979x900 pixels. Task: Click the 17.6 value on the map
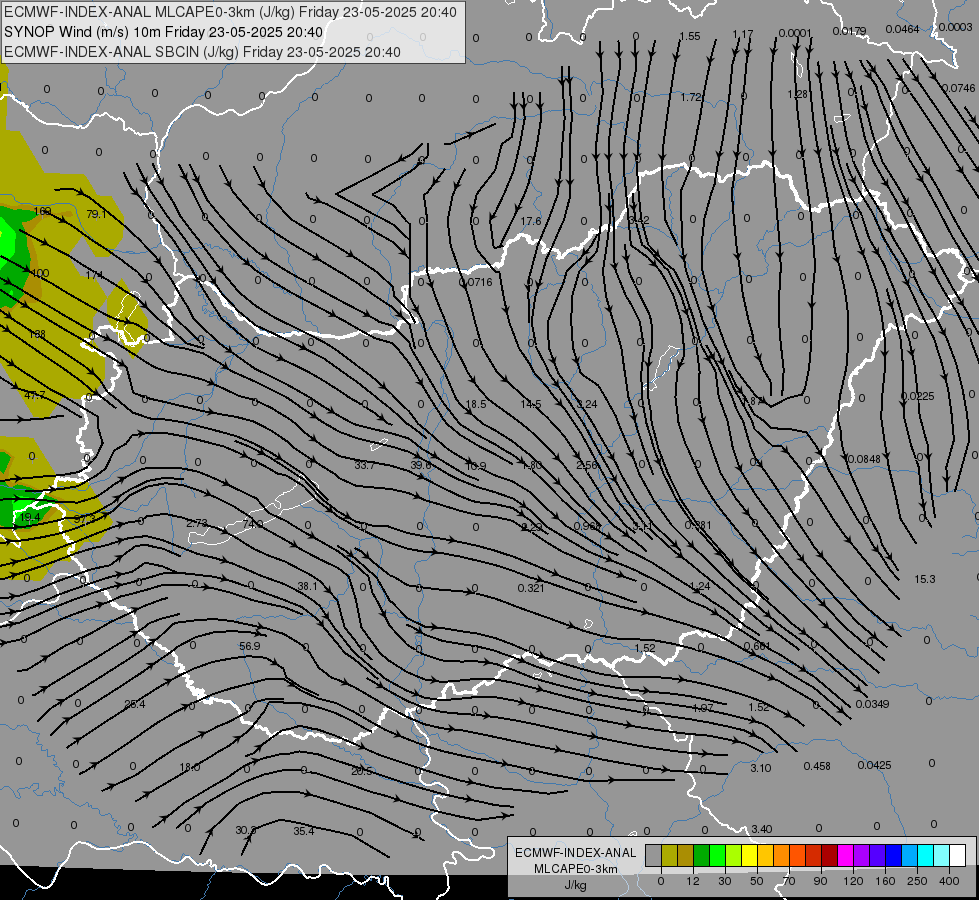(x=531, y=221)
